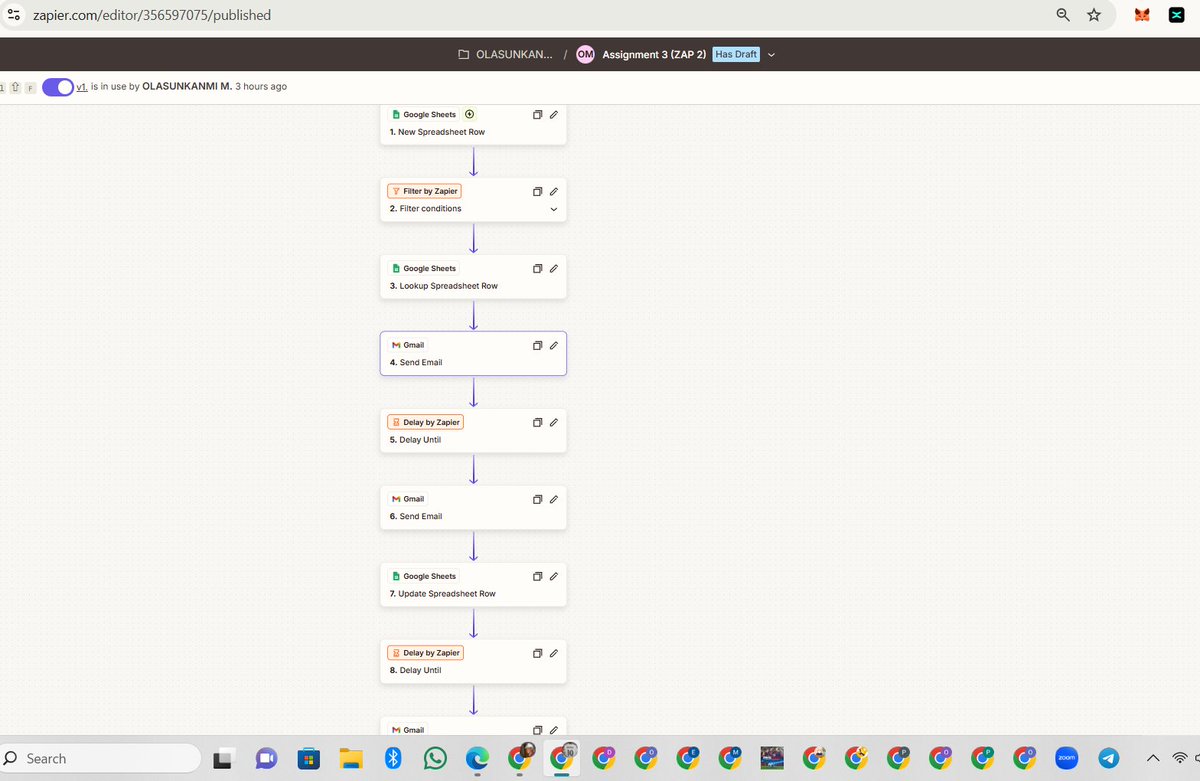Edit step 4 Send Email via pencil

(x=553, y=345)
